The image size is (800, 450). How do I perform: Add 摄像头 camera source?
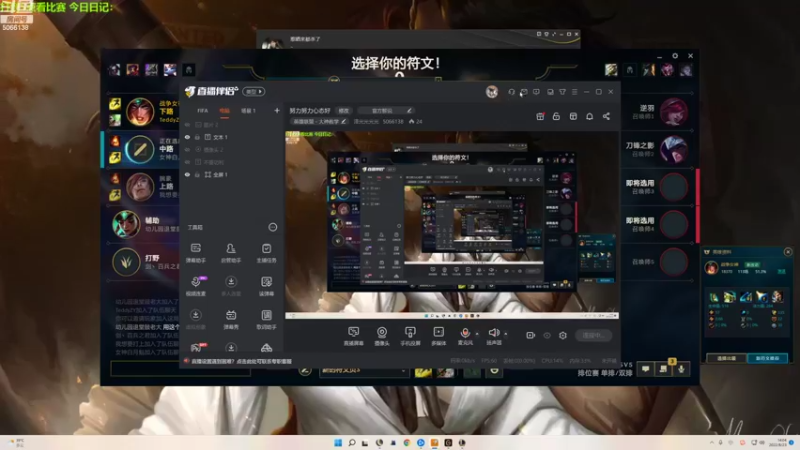tap(382, 336)
